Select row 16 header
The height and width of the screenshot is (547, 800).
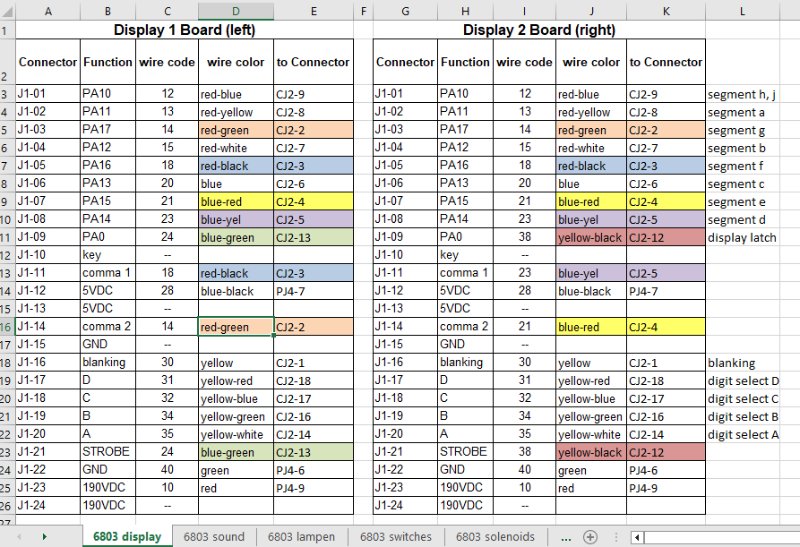6,327
